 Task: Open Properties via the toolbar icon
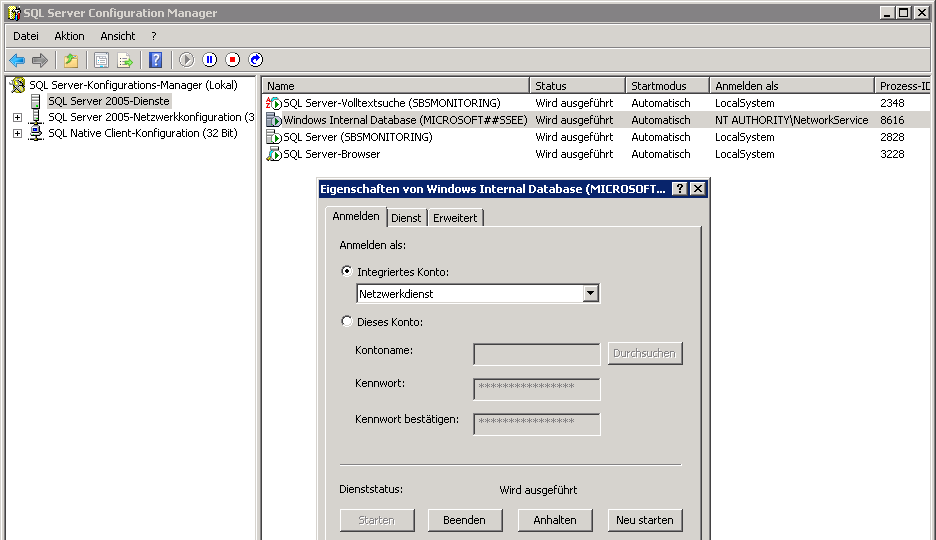point(101,60)
